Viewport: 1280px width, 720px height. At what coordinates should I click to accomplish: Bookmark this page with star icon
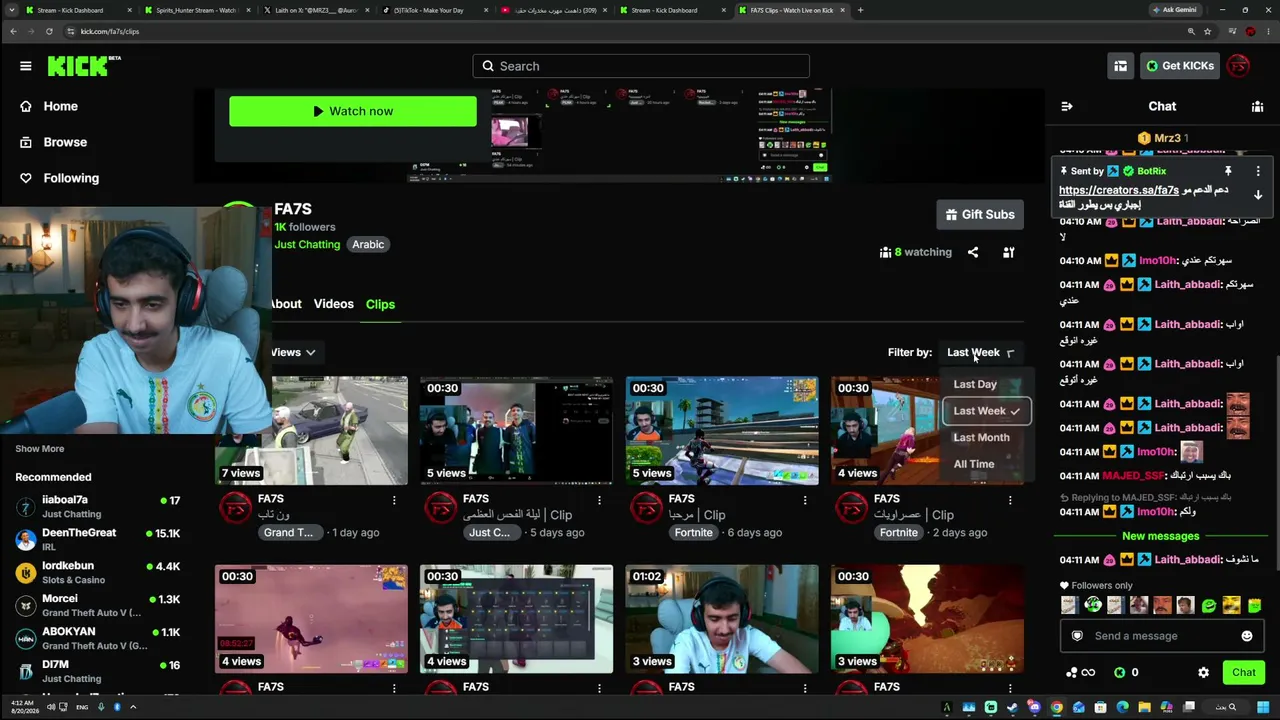point(1207,31)
